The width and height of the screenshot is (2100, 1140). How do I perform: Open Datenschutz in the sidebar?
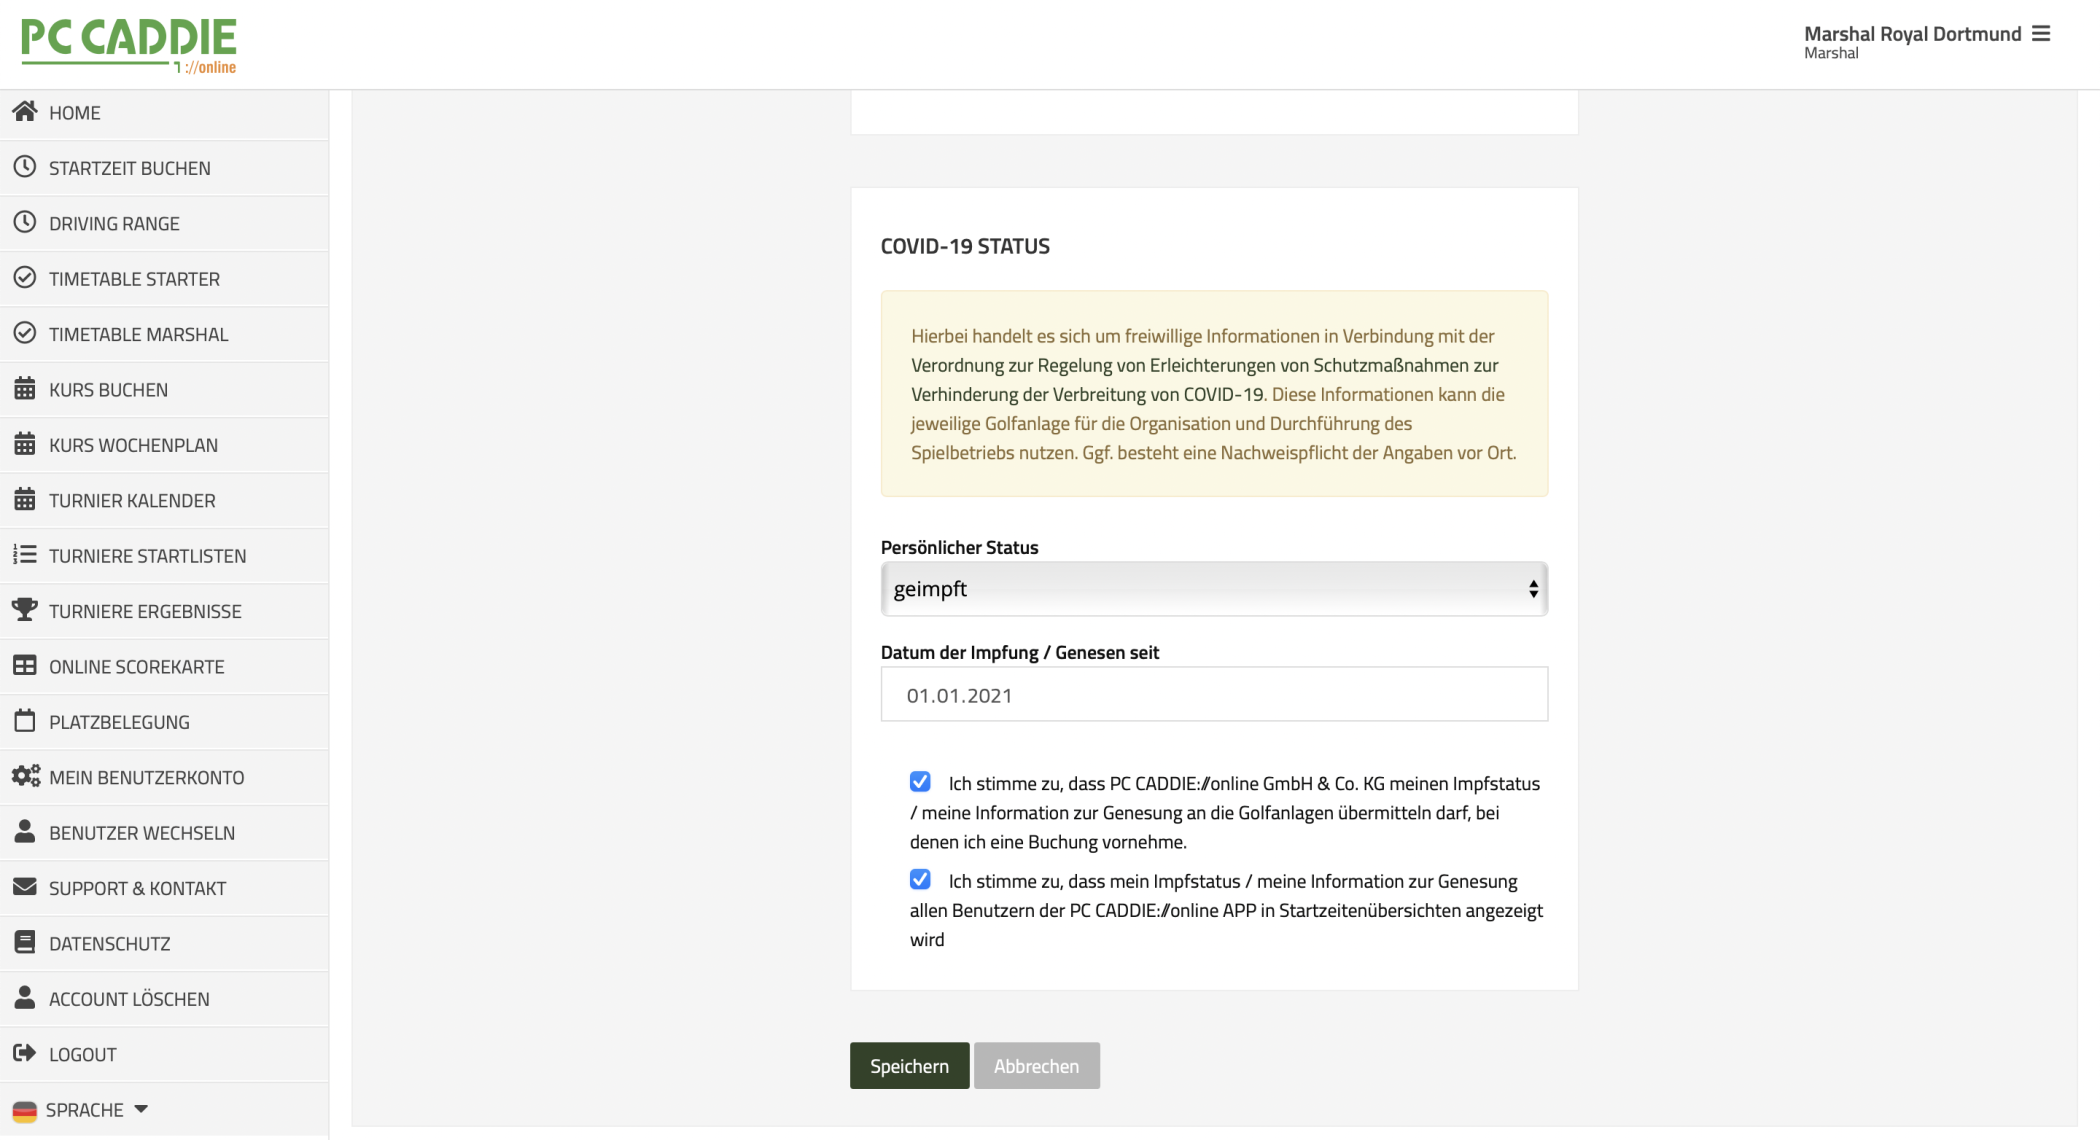coord(109,944)
